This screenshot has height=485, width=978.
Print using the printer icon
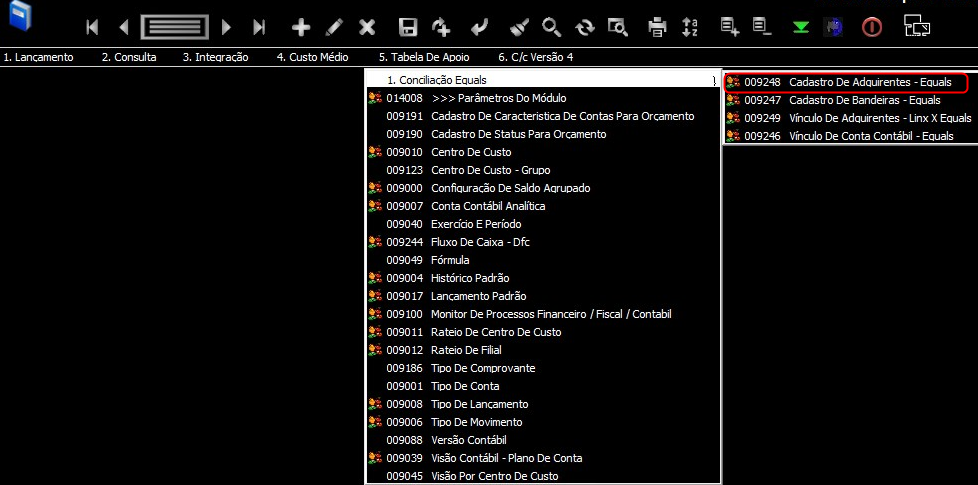point(657,27)
